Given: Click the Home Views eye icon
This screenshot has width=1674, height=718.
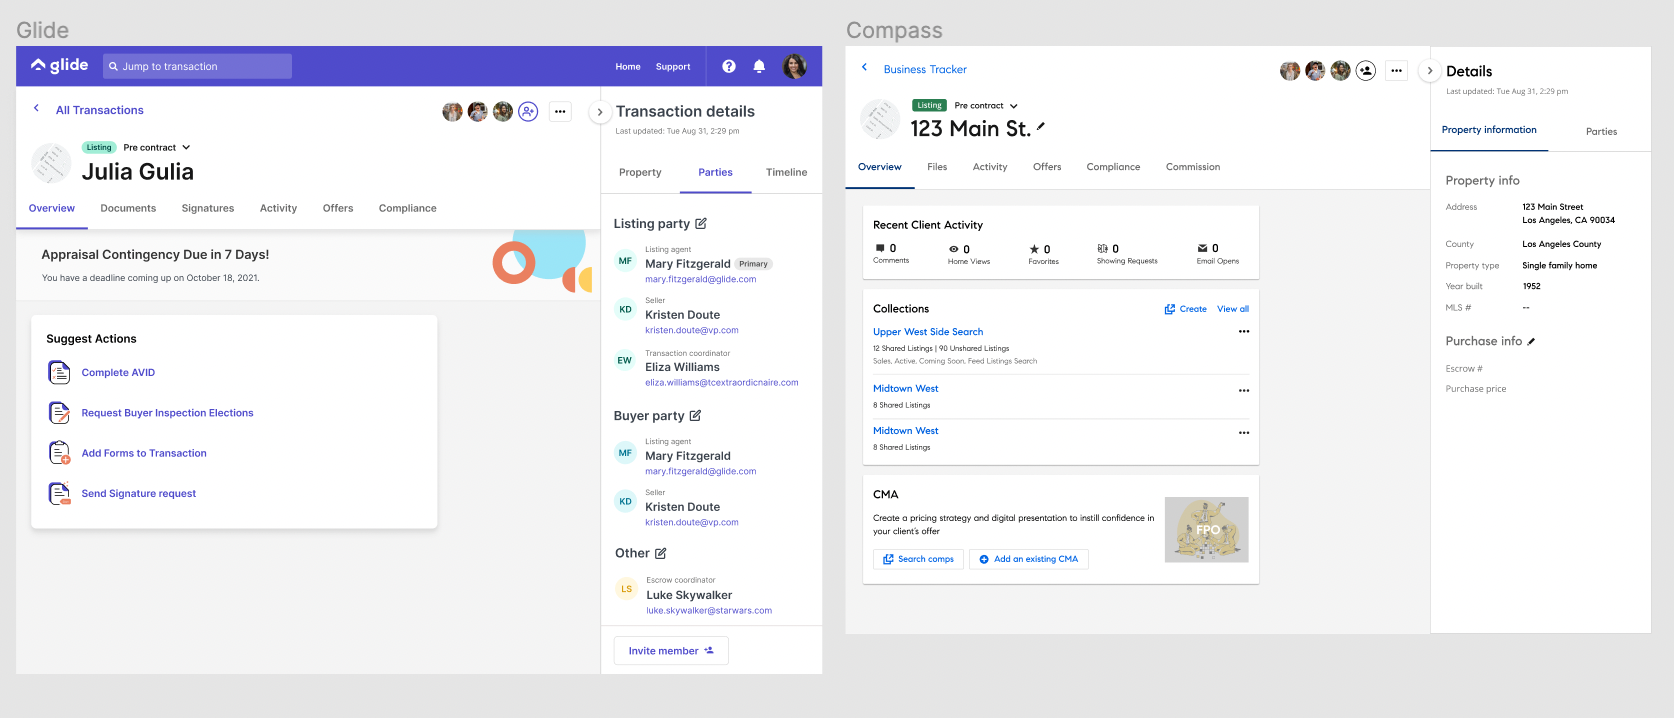Looking at the screenshot, I should [954, 249].
